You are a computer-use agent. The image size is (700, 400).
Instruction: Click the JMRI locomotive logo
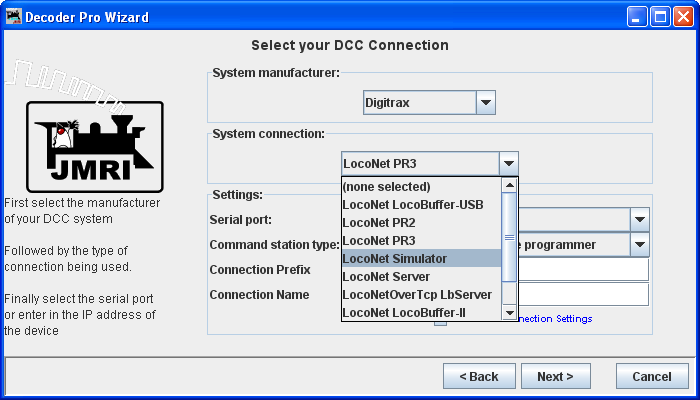coord(97,147)
